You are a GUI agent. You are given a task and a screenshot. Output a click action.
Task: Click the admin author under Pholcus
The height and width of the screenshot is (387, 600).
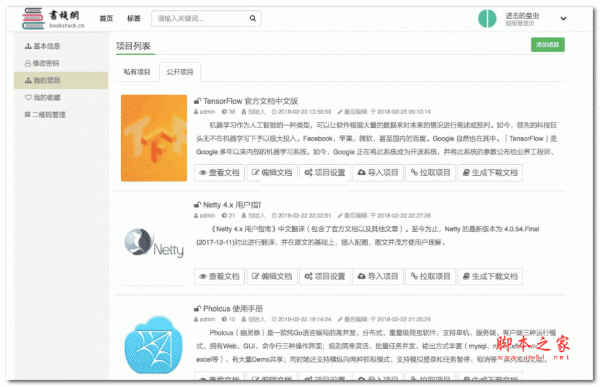[x=205, y=319]
